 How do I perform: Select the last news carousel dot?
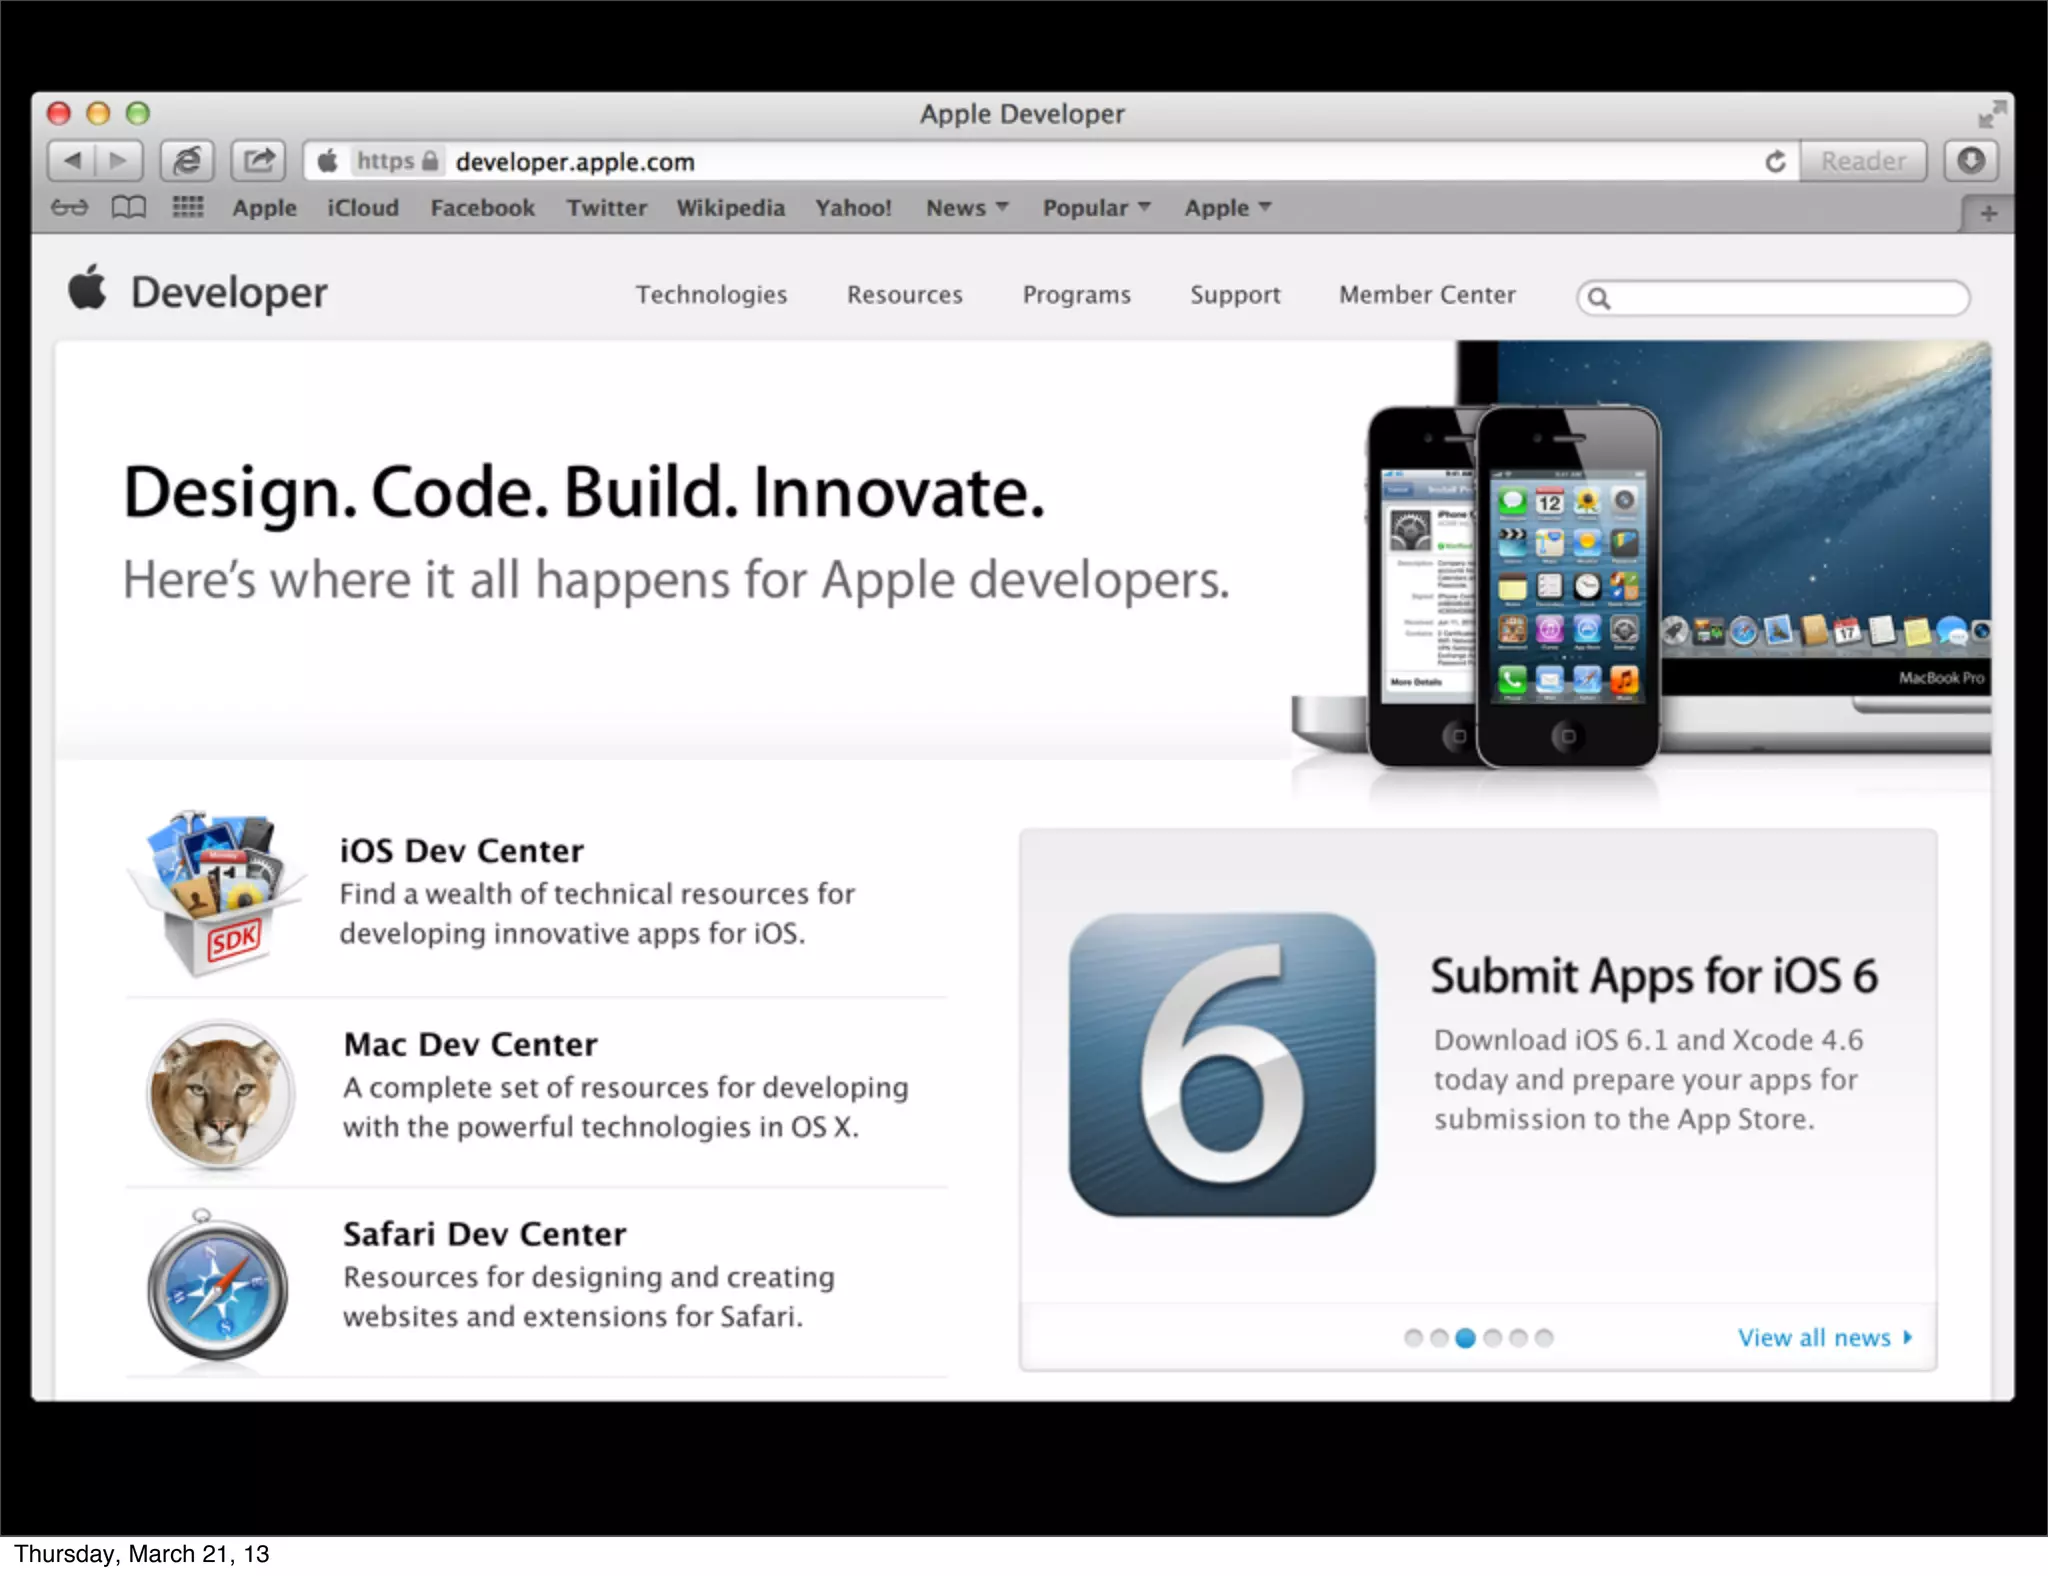[x=1544, y=1338]
